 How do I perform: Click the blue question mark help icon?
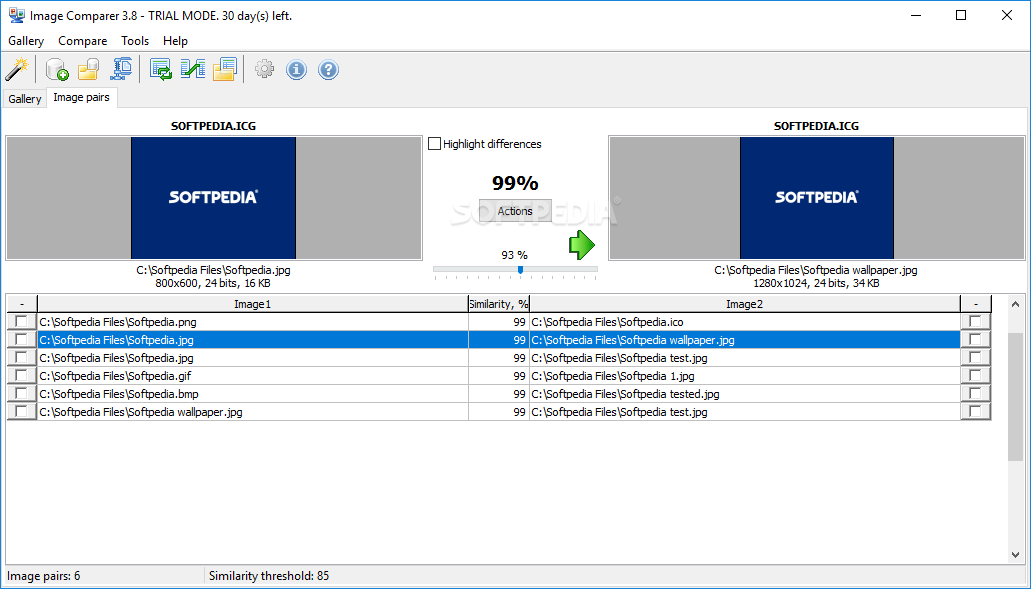click(328, 69)
